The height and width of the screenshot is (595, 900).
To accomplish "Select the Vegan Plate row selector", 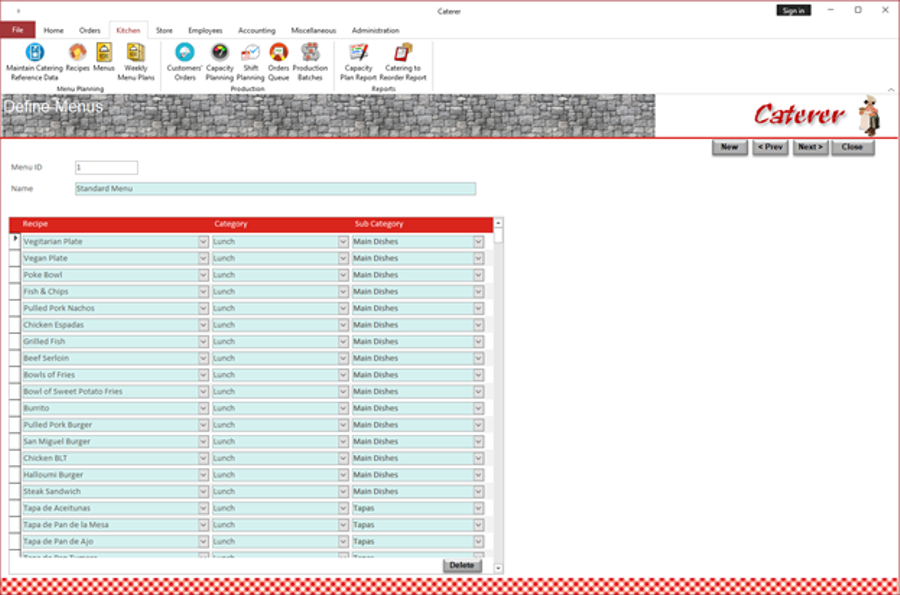I will tap(15, 258).
